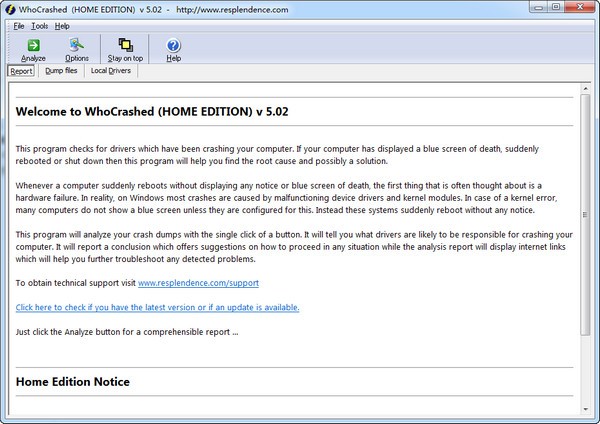Image resolution: width=600 pixels, height=424 pixels.
Task: Open the Tools menu
Action: [40, 26]
